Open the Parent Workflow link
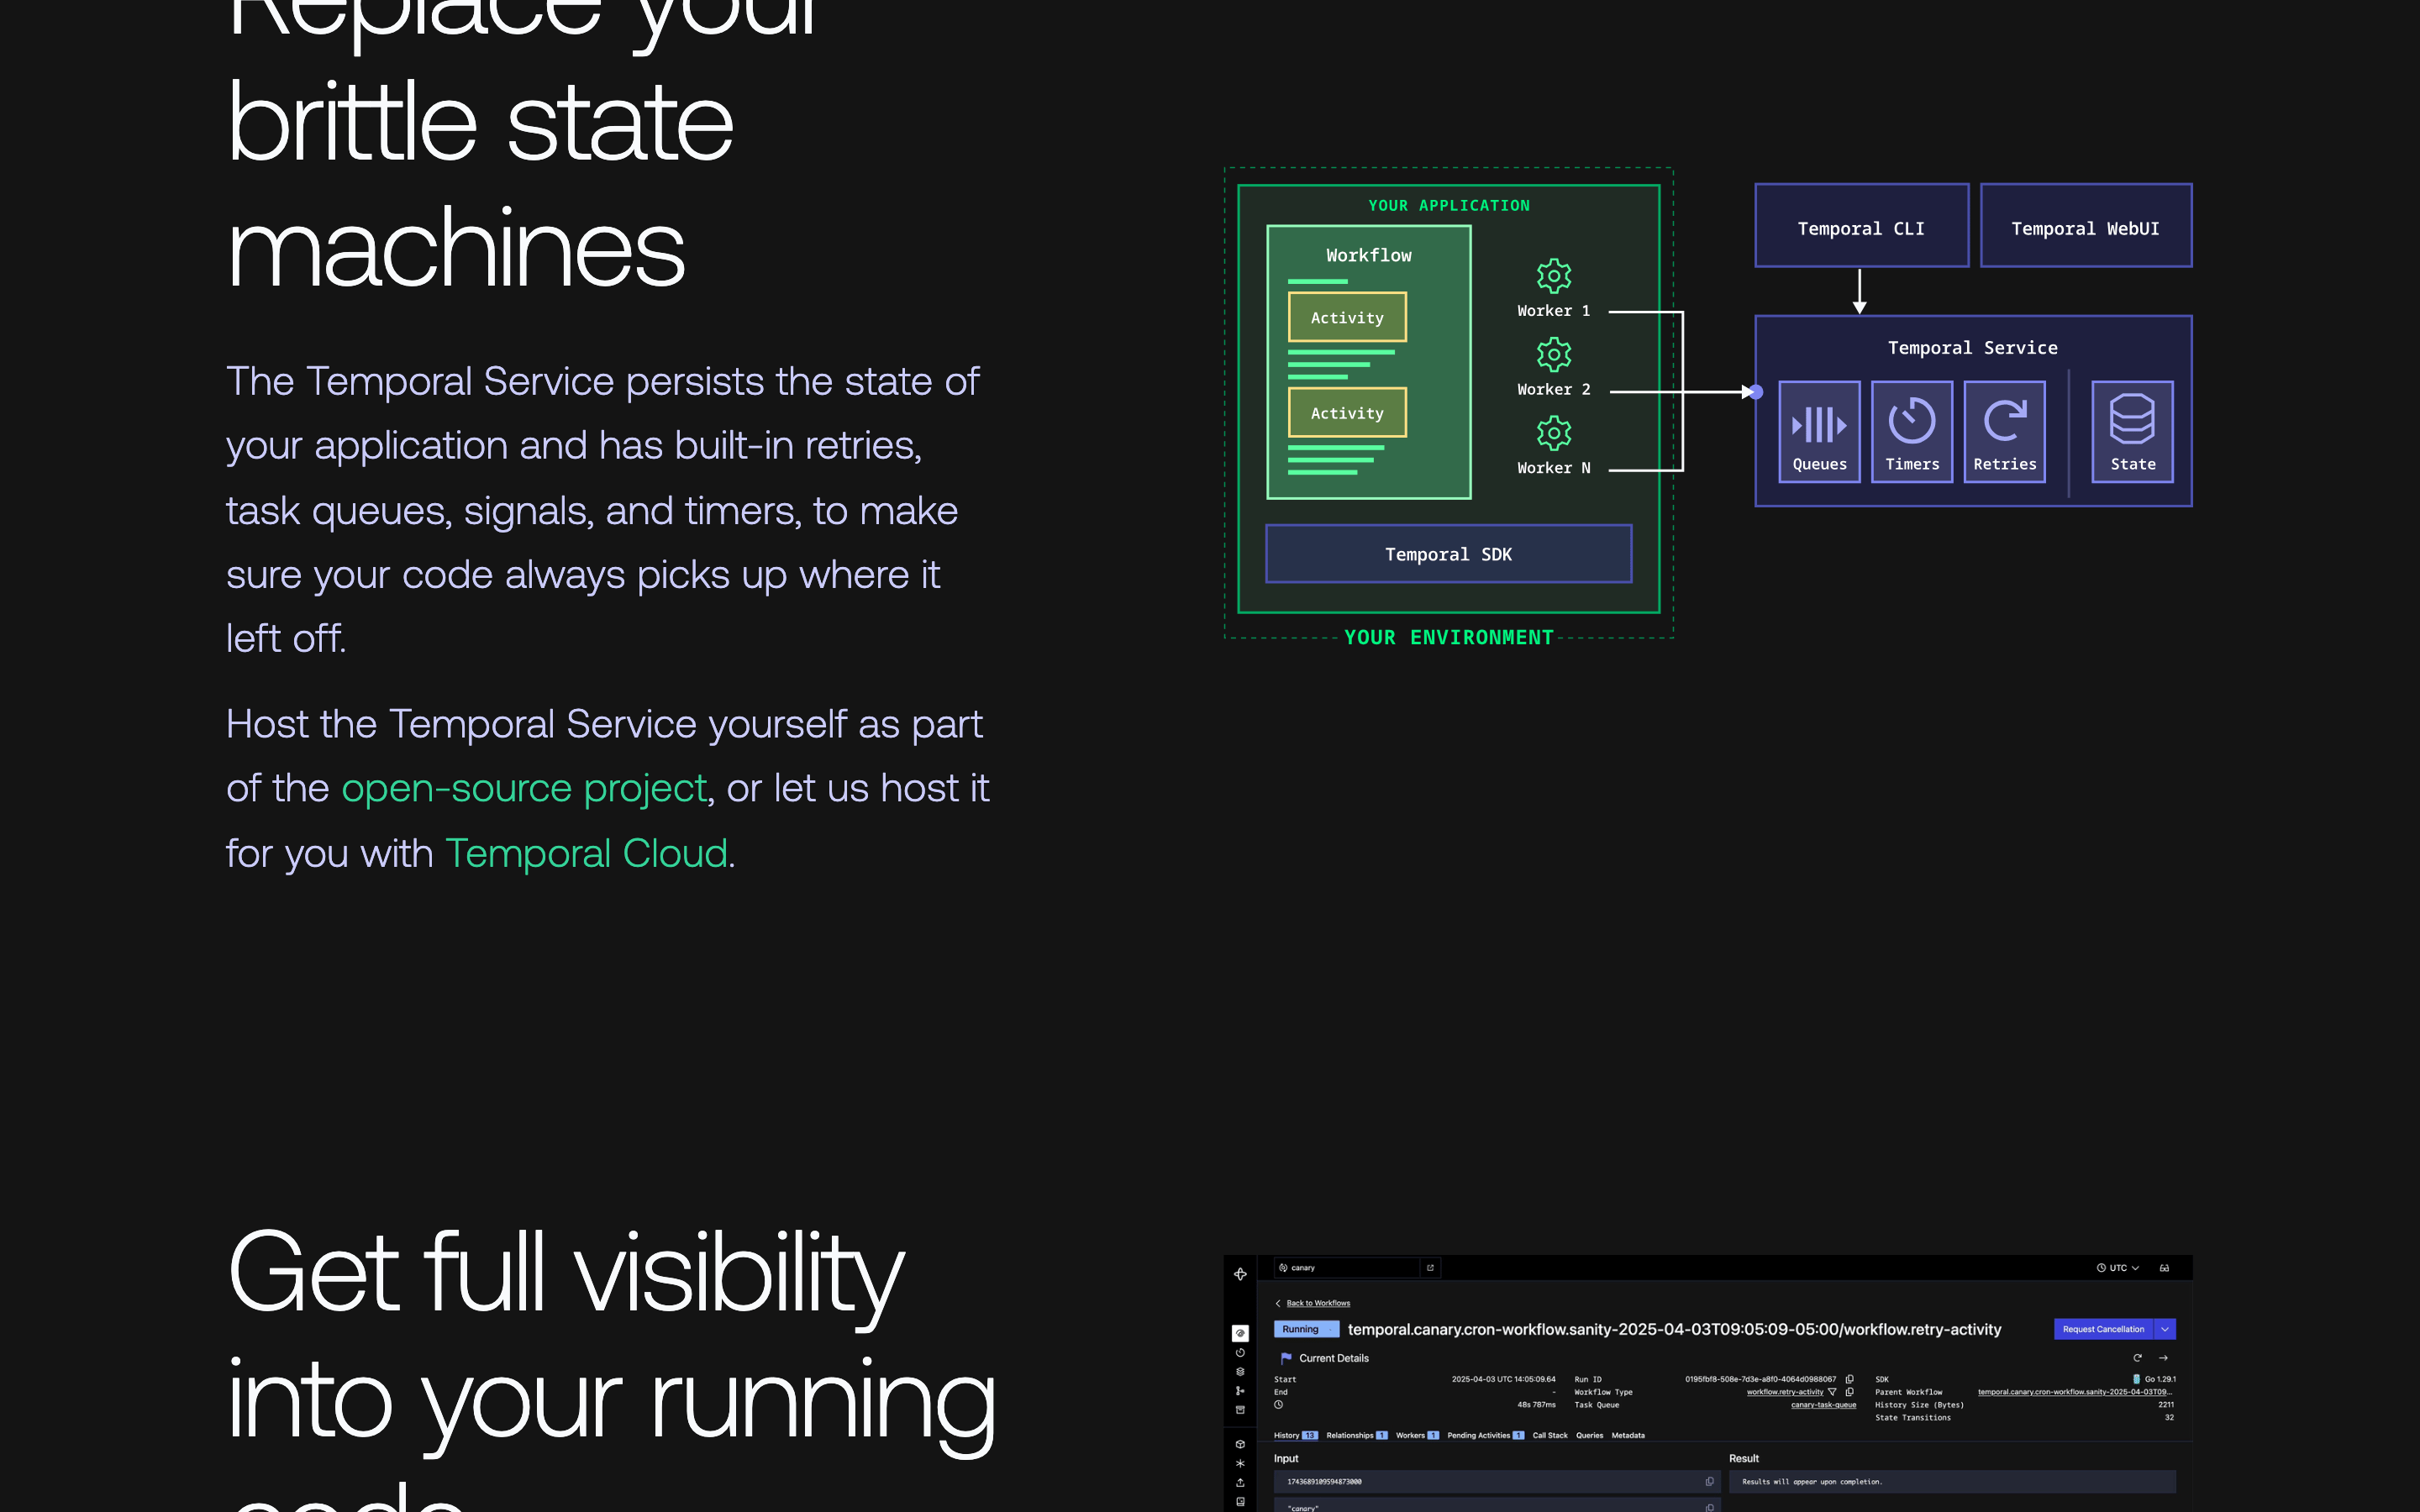Viewport: 2420px width, 1512px height. [2075, 1392]
